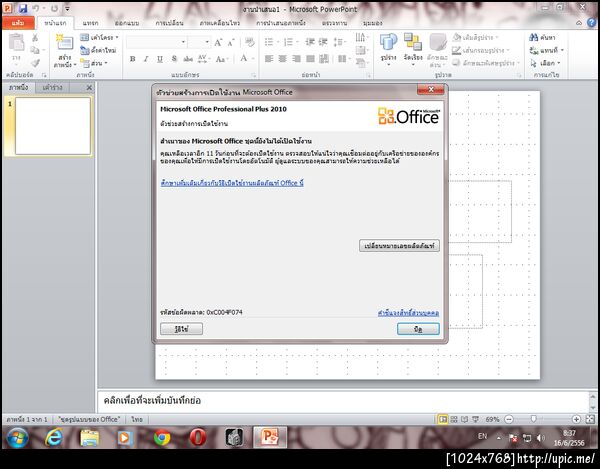Screen dimensions: 600x469
Task: Click the activation dialog's bottom-right close button
Action: [418, 329]
